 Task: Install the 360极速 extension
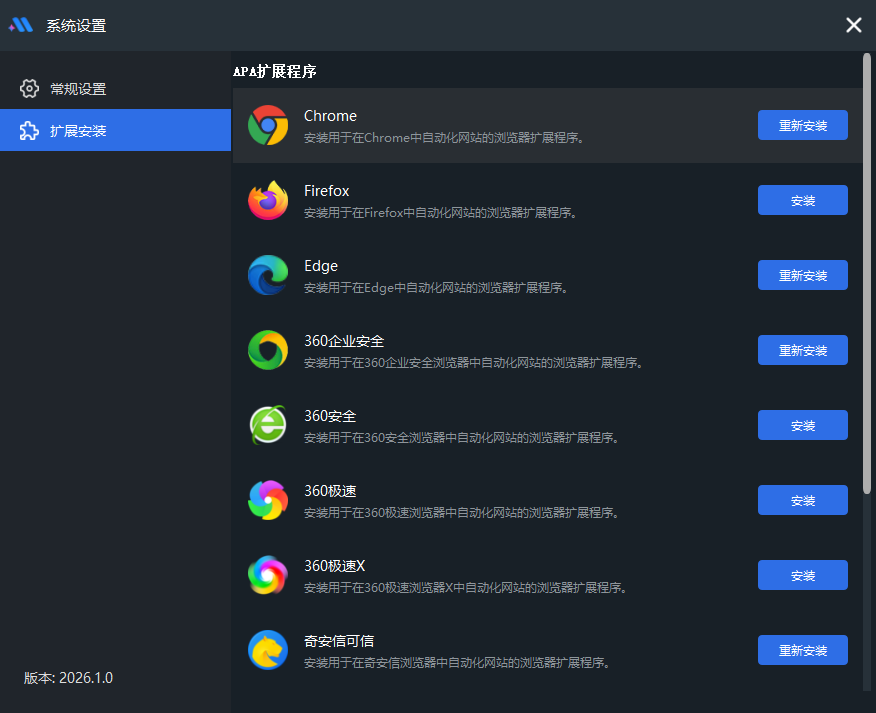coord(803,500)
